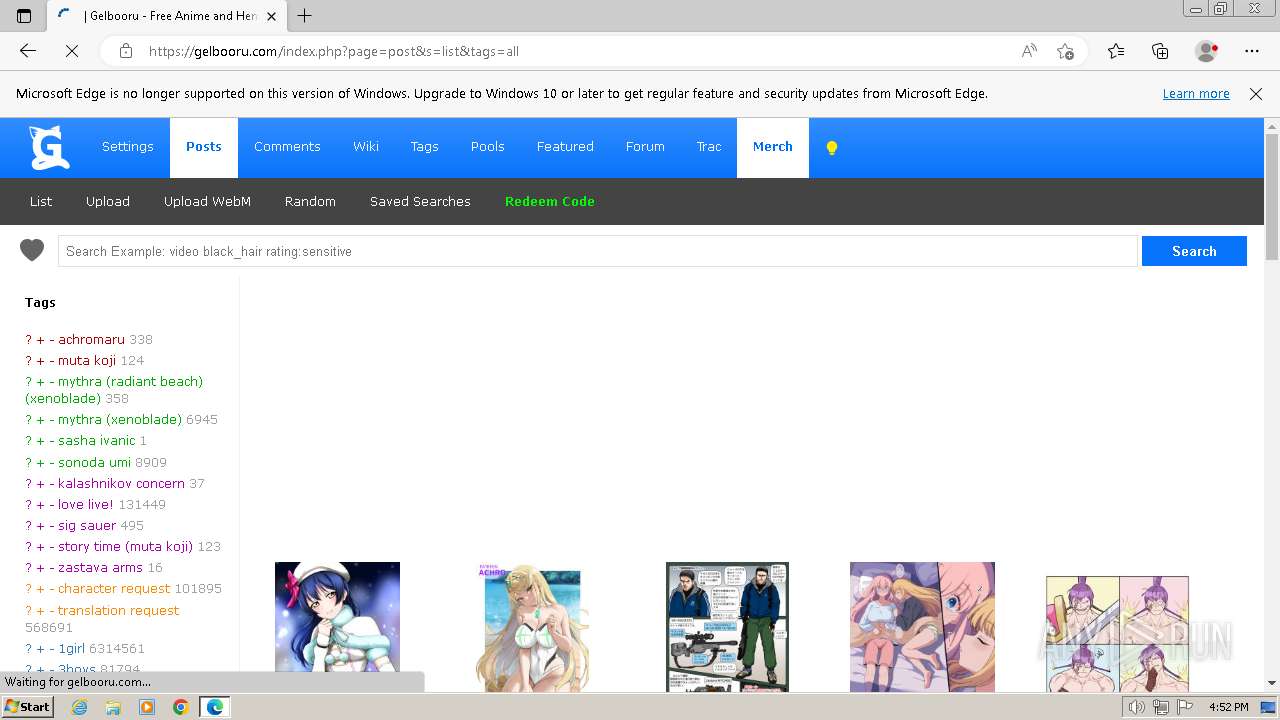The width and height of the screenshot is (1280, 720).
Task: Toggle the lightbulb dark mode icon
Action: pos(831,148)
